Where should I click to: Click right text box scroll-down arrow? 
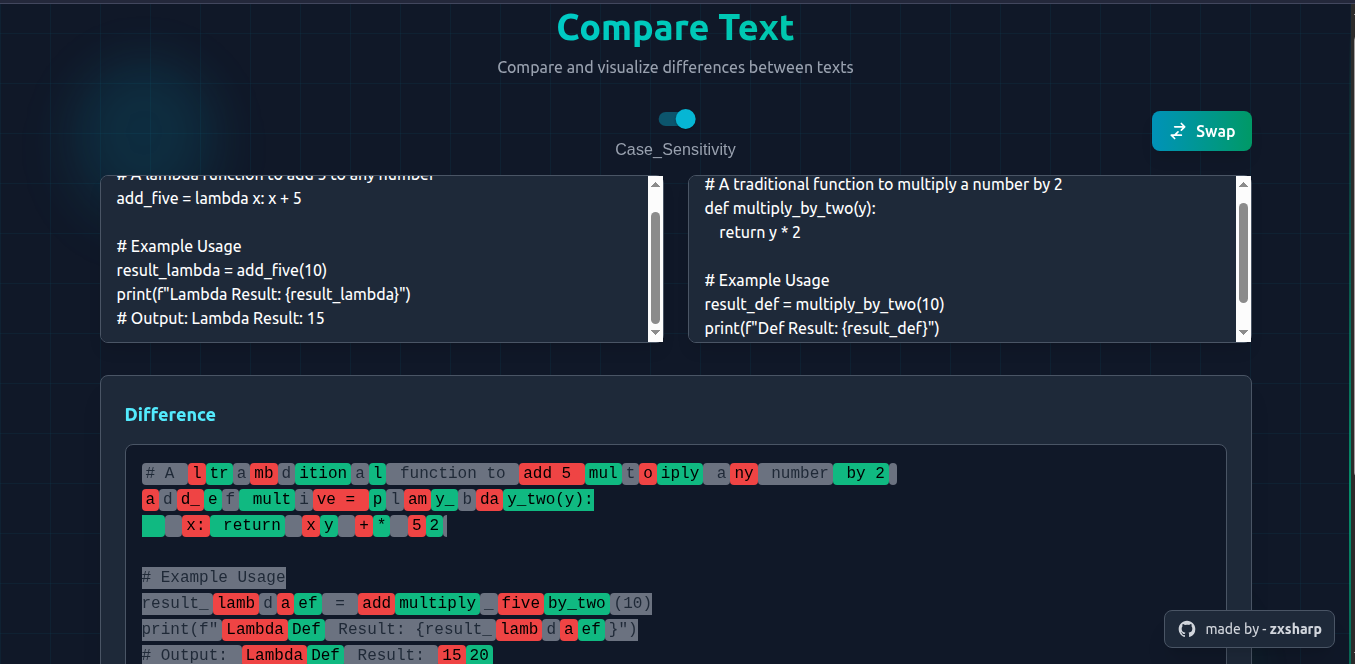pyautogui.click(x=1243, y=332)
